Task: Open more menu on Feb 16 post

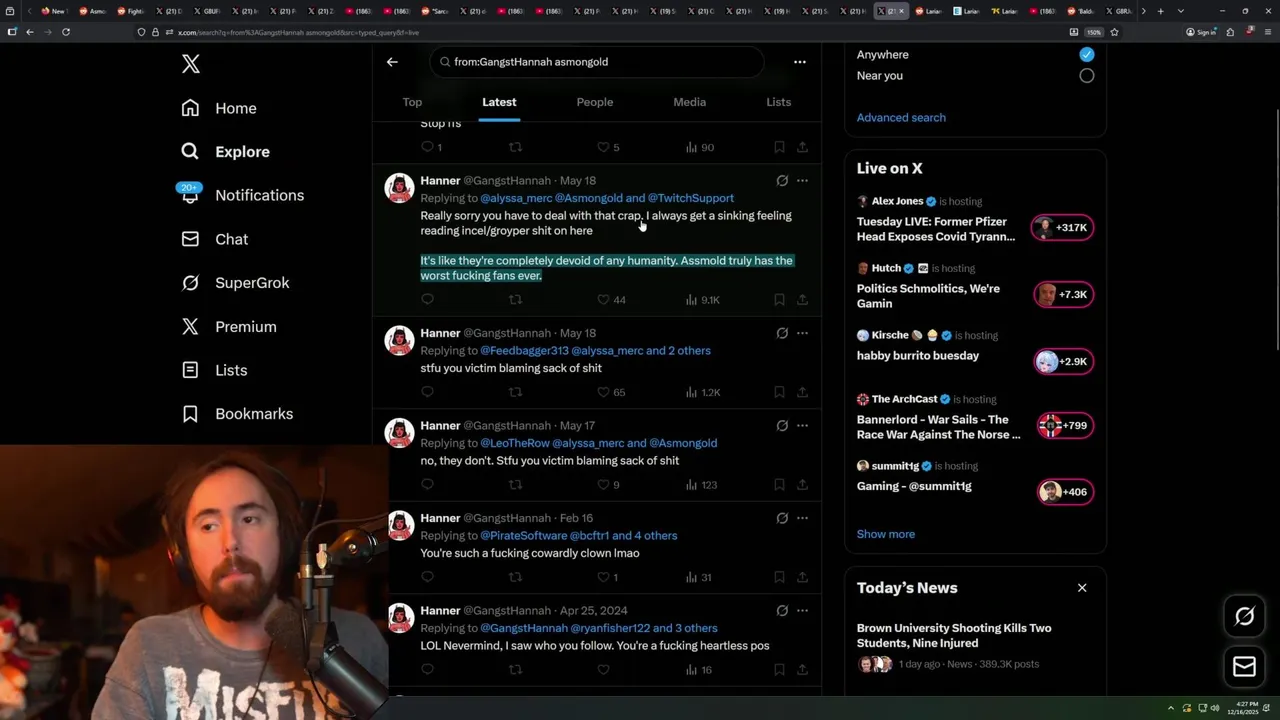Action: pos(802,518)
